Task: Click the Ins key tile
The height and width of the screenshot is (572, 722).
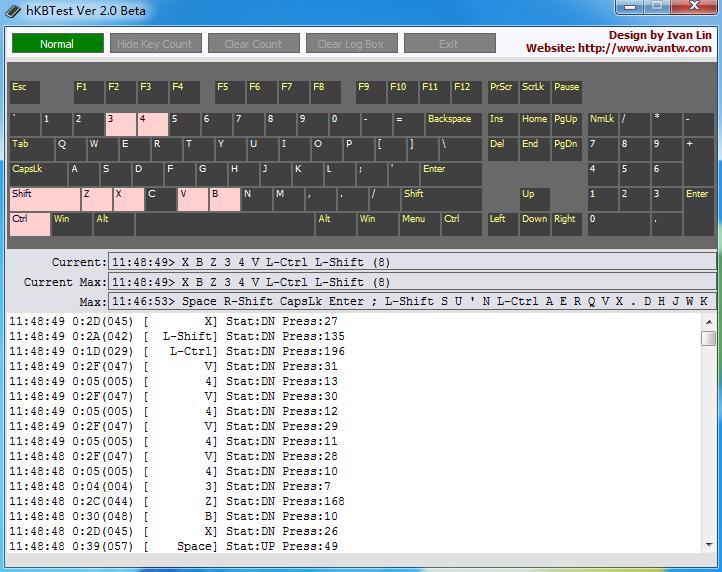Action: 503,124
